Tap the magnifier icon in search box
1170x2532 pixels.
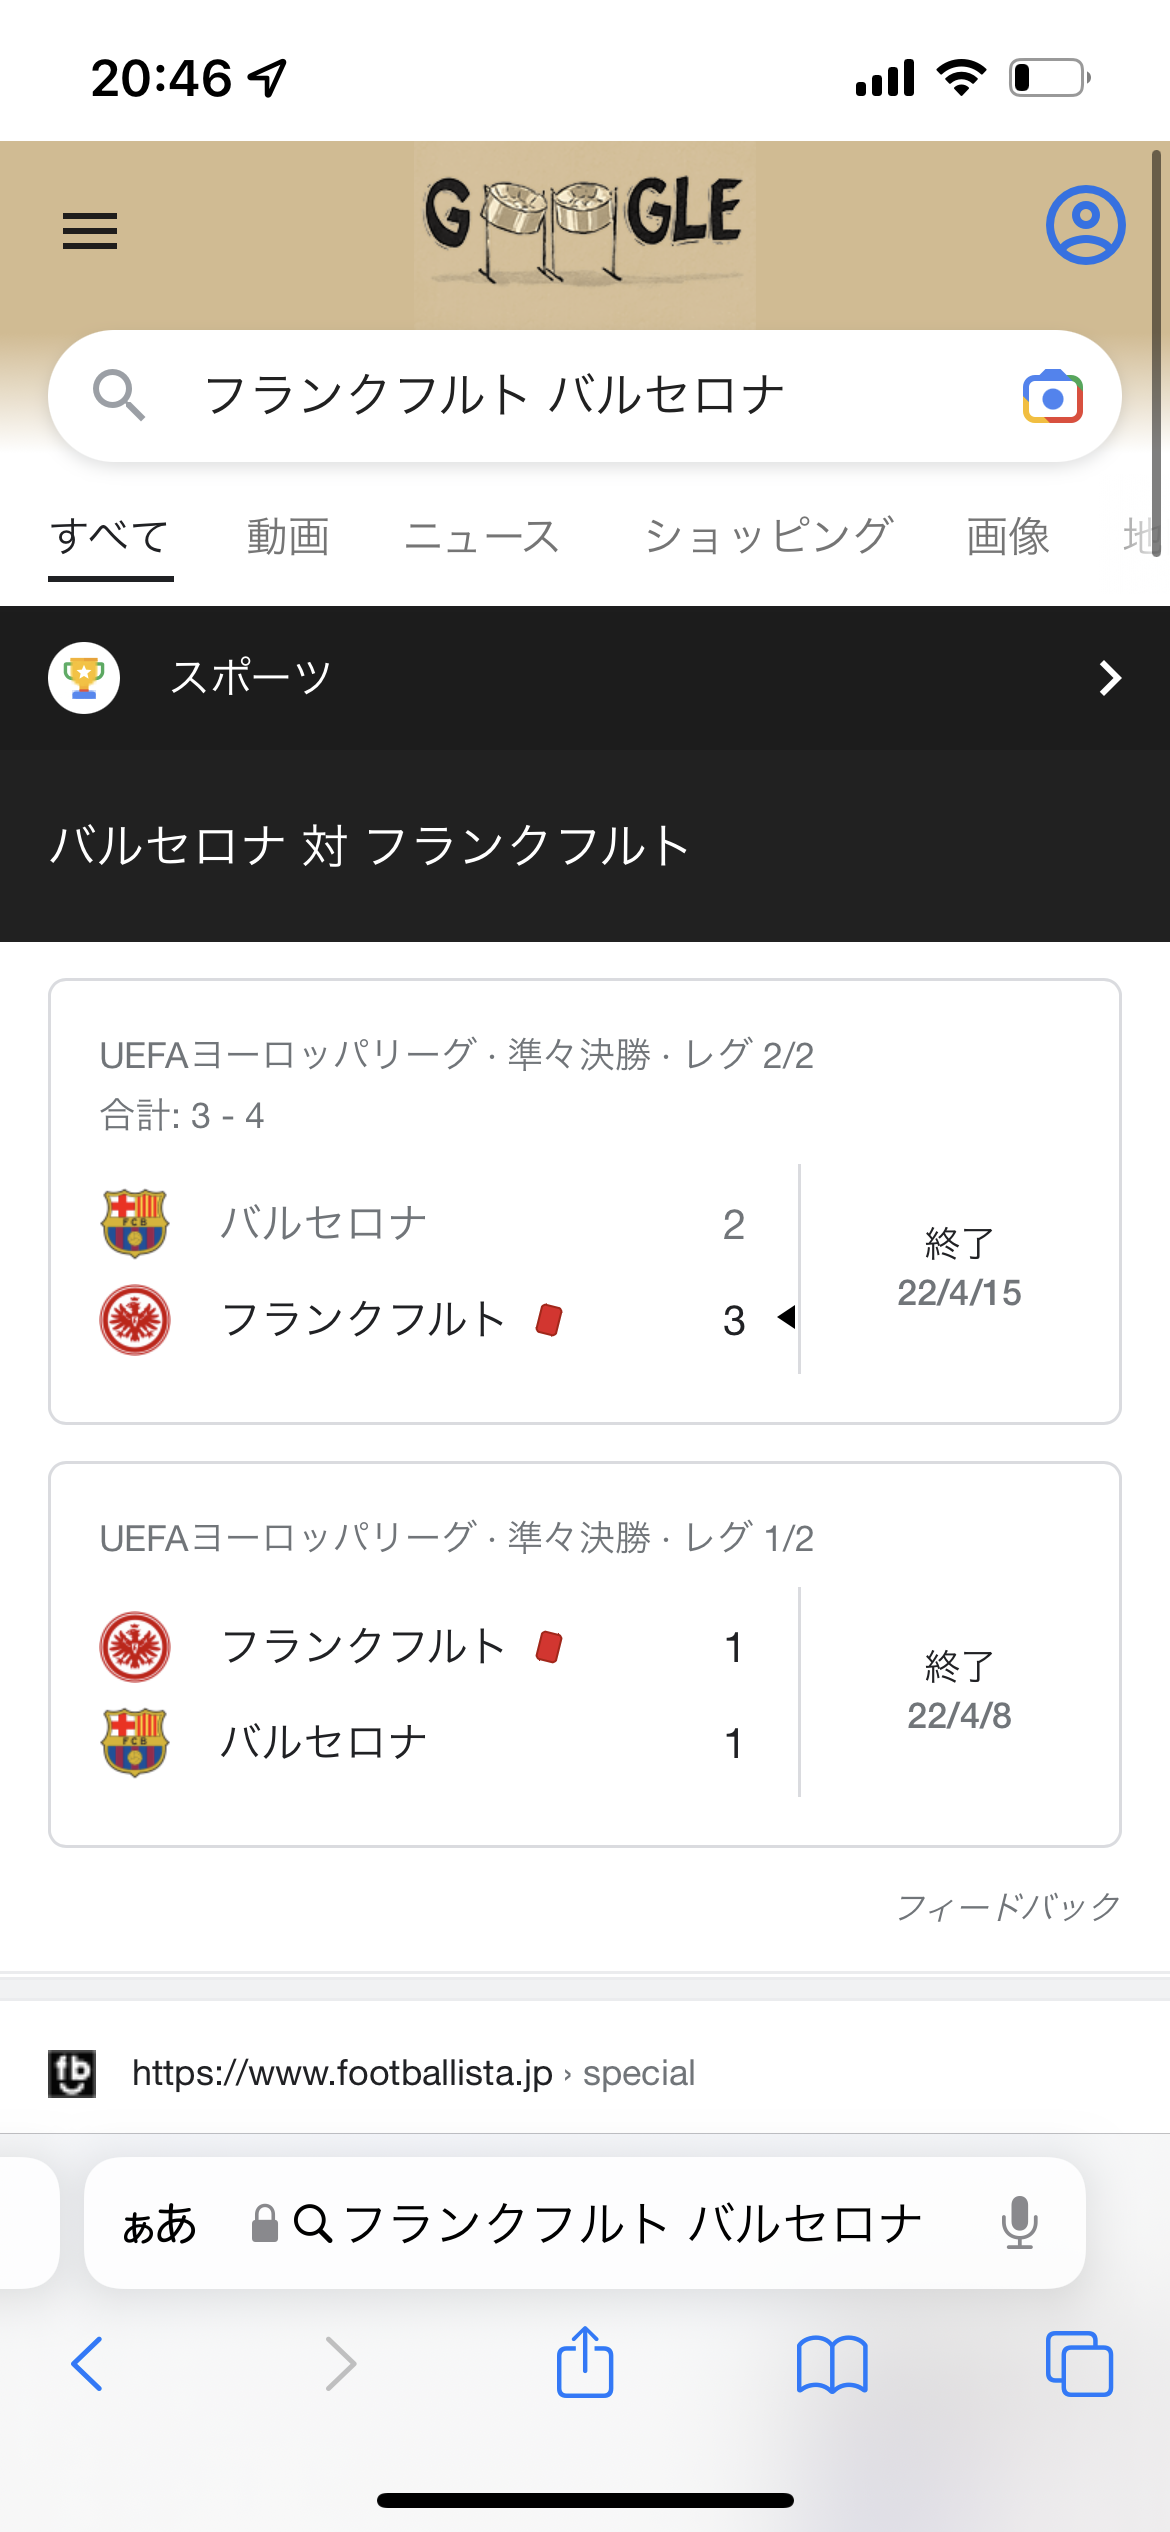point(118,395)
